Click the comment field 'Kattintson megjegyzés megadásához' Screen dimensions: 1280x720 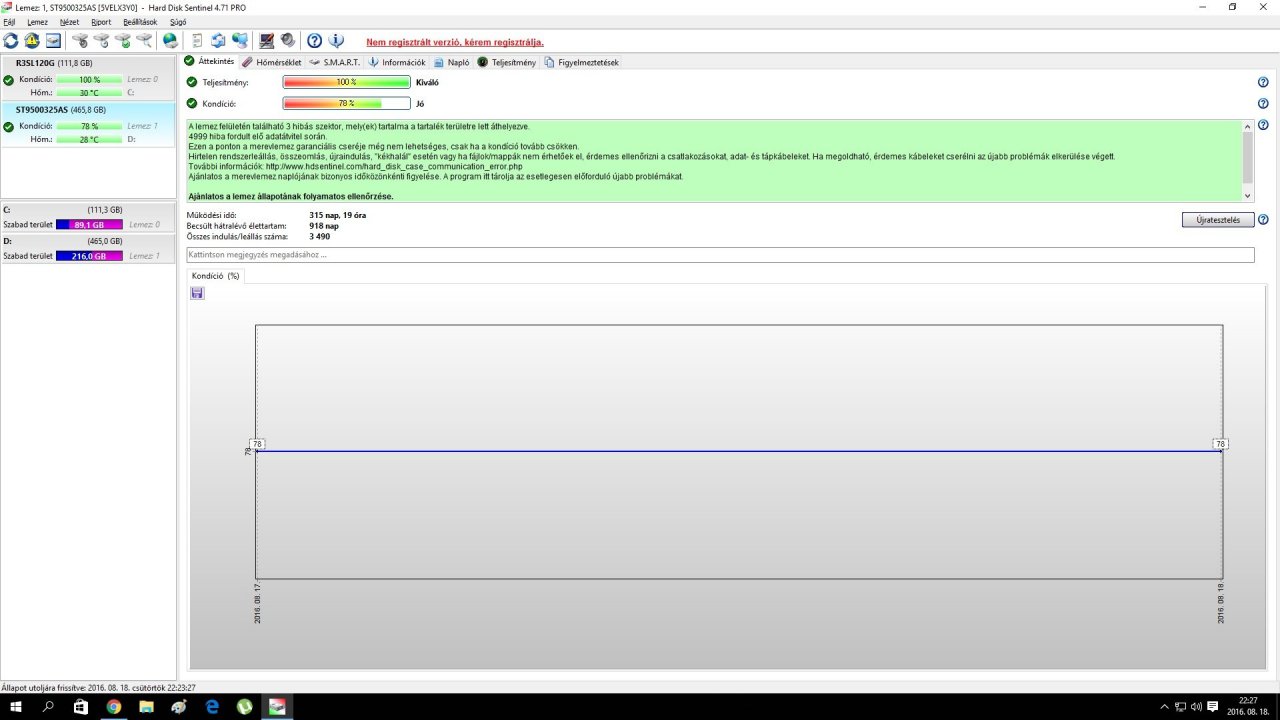(x=720, y=255)
